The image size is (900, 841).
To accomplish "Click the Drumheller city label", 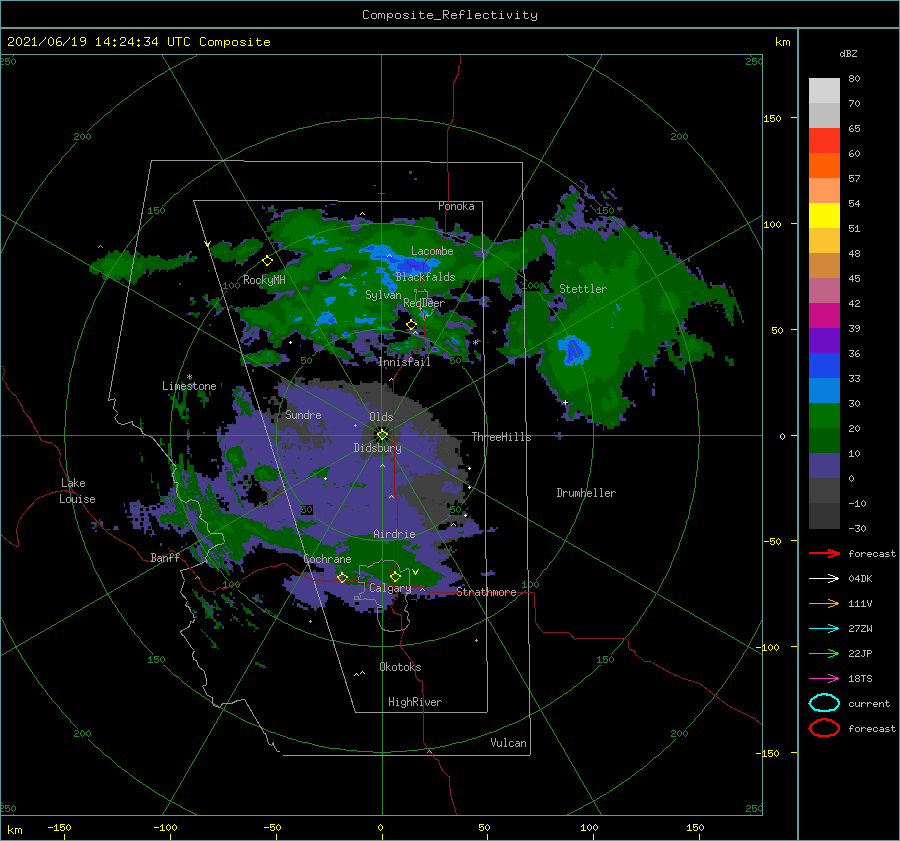I will [x=586, y=493].
